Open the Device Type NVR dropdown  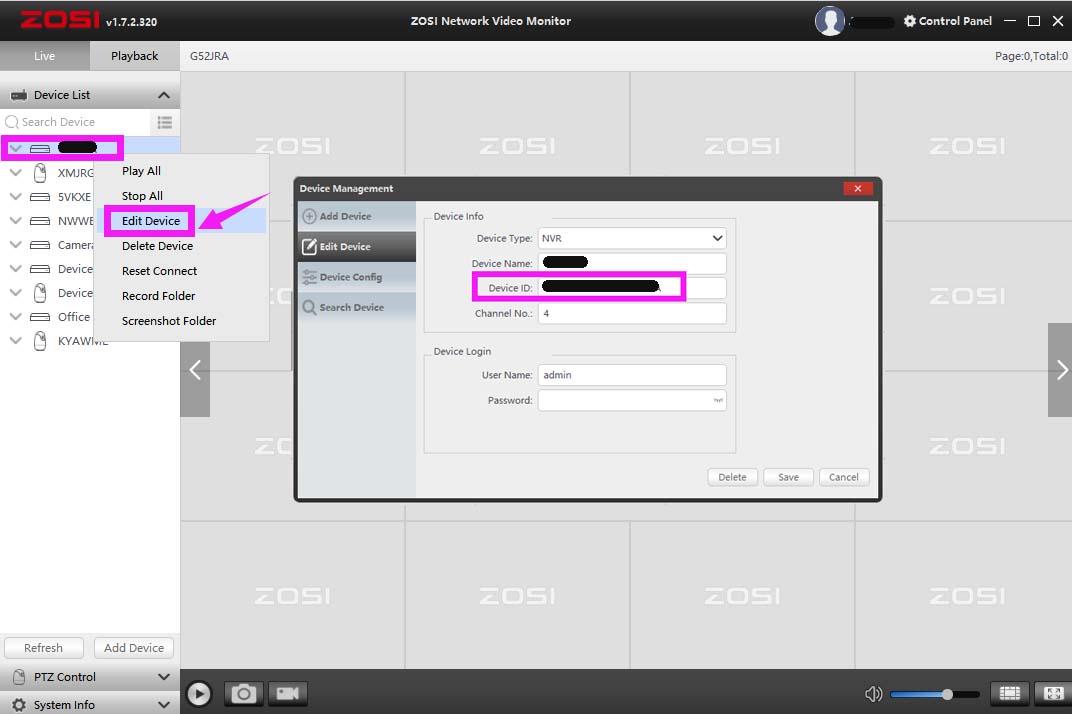click(x=632, y=238)
